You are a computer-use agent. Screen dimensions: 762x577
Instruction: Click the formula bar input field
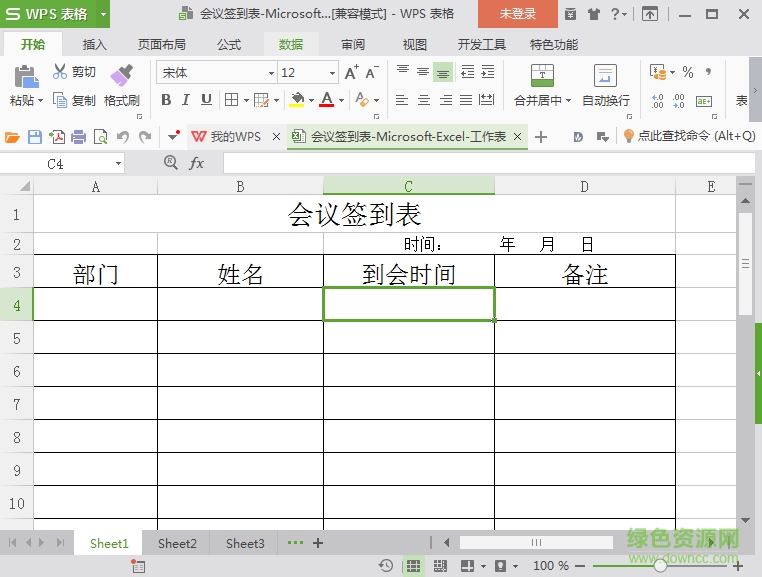click(480, 163)
